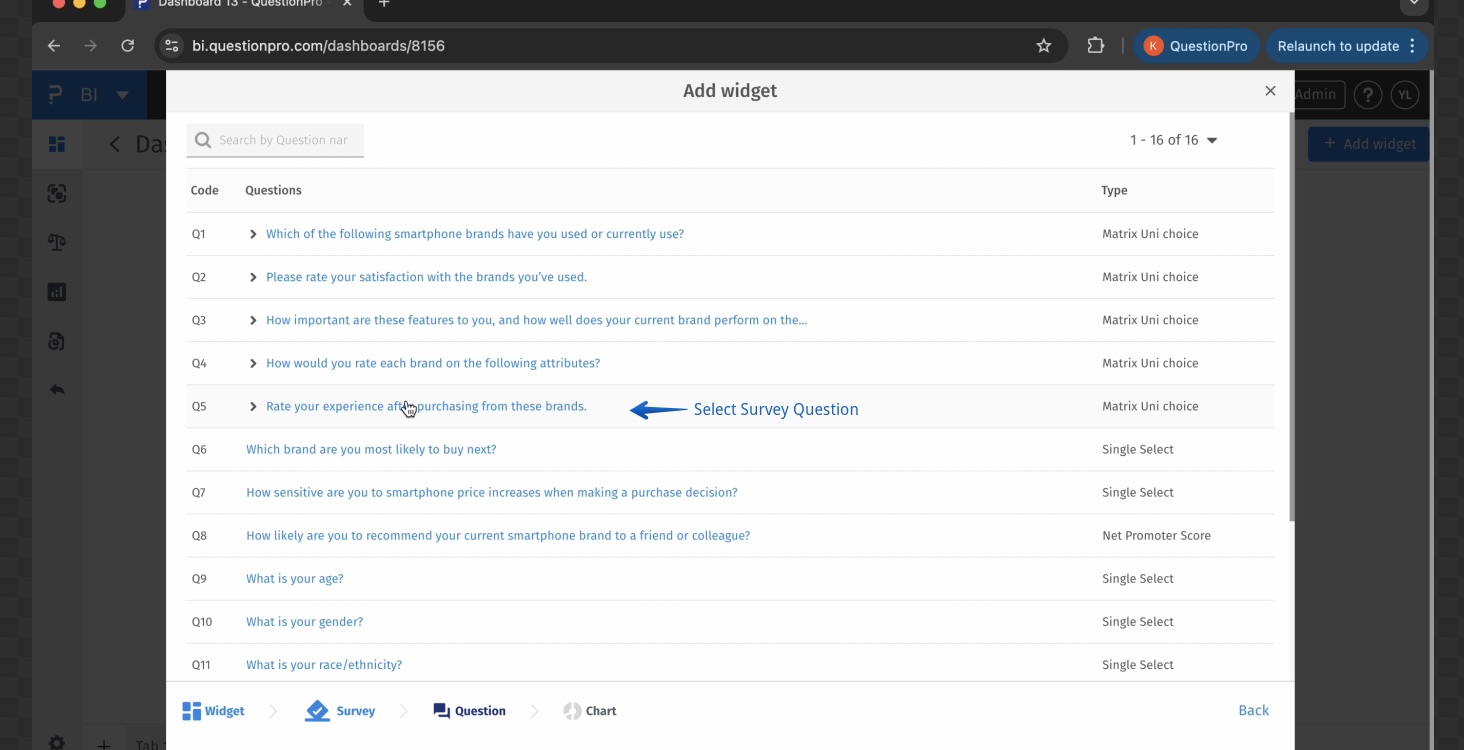Click the dialog's vertical scrollbar
The width and height of the screenshot is (1464, 750).
point(1291,320)
